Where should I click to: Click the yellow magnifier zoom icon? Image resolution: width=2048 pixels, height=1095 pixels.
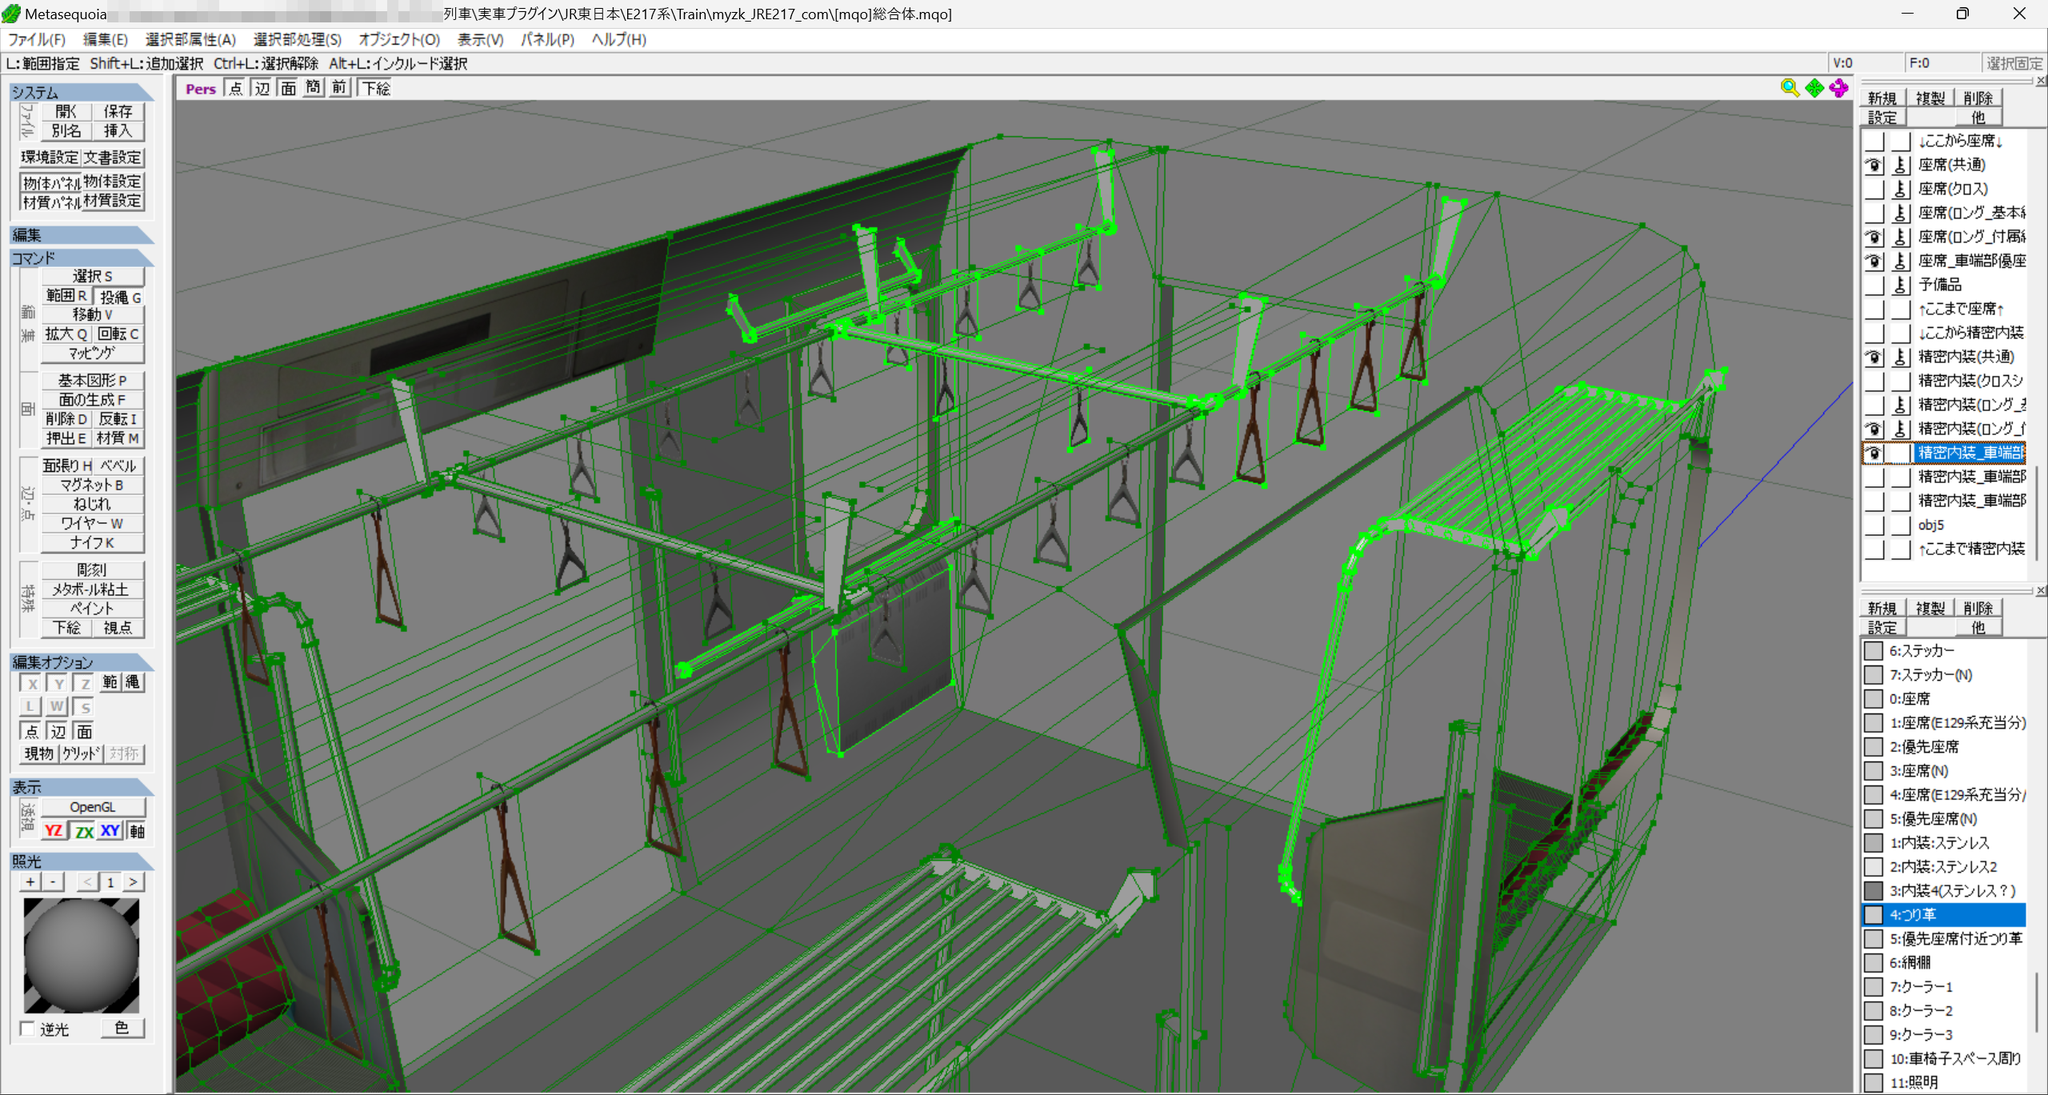1790,88
